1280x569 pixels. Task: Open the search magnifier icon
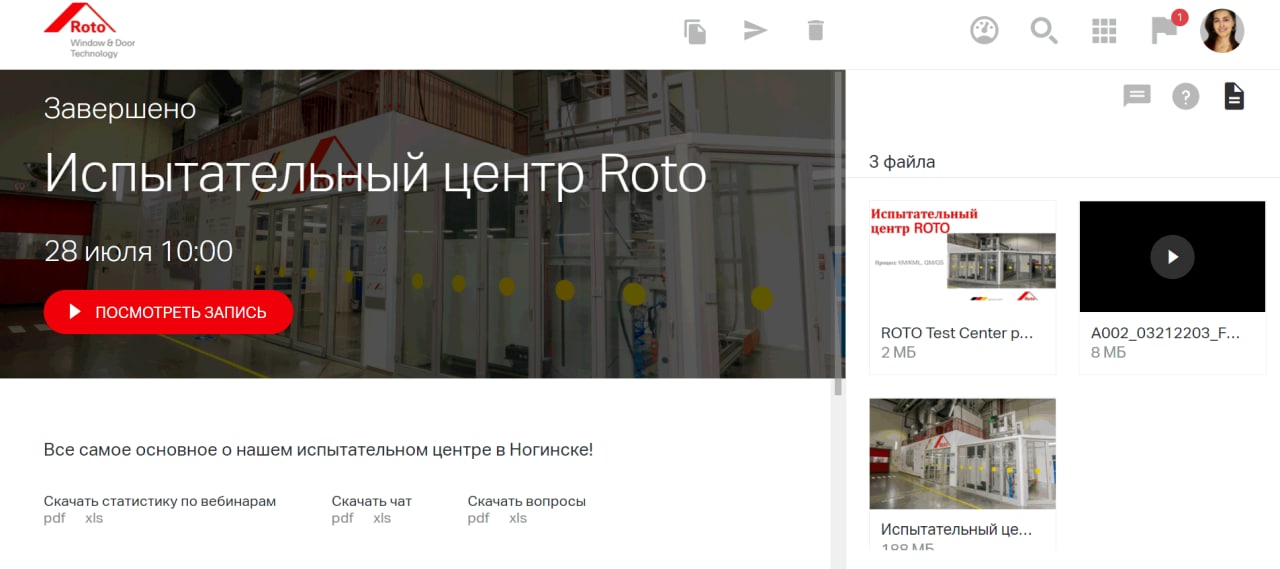[x=1044, y=31]
